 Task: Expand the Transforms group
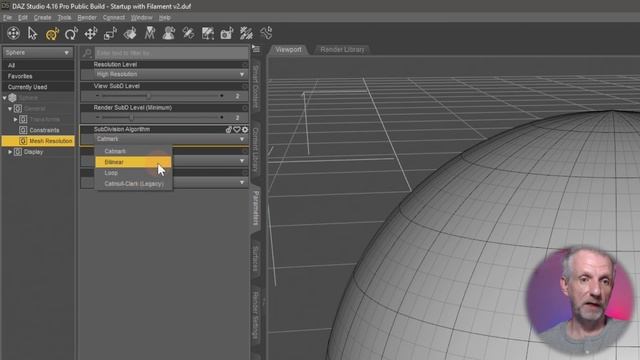(x=15, y=119)
